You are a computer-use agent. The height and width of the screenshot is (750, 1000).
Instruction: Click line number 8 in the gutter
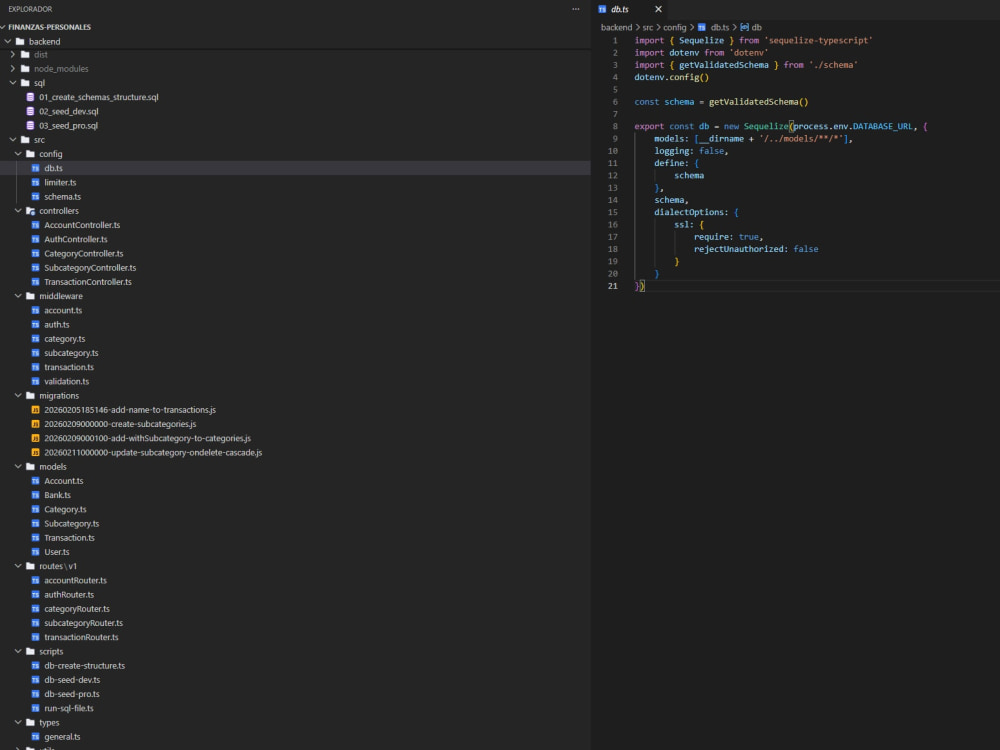click(615, 126)
